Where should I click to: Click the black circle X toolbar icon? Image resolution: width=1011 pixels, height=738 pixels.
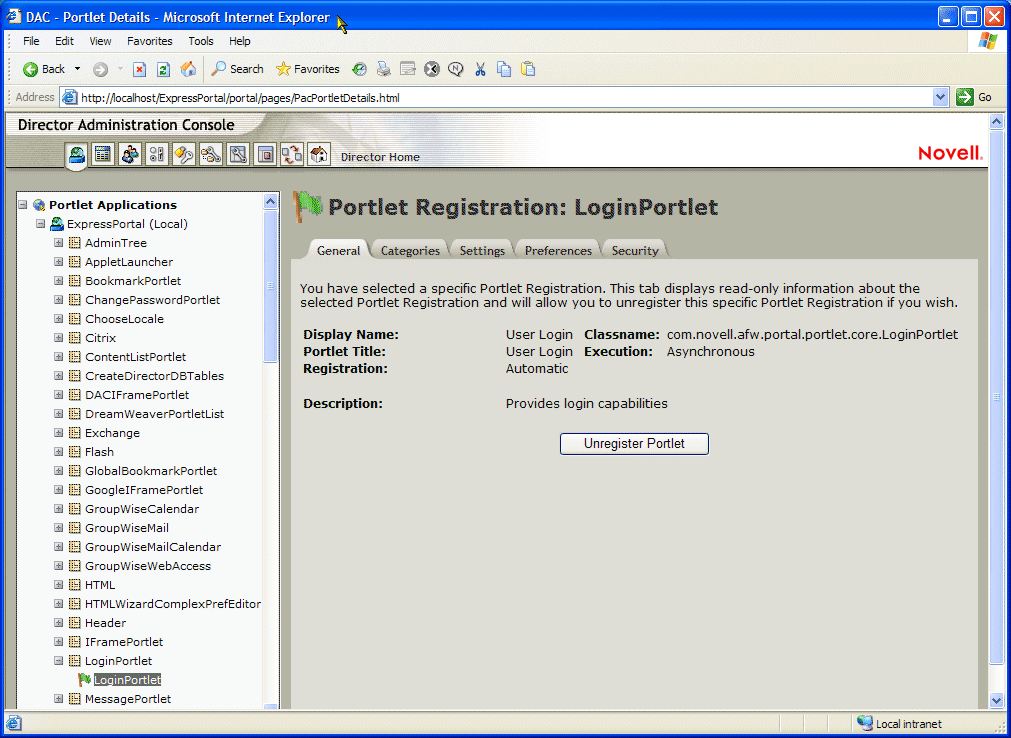pyautogui.click(x=432, y=69)
